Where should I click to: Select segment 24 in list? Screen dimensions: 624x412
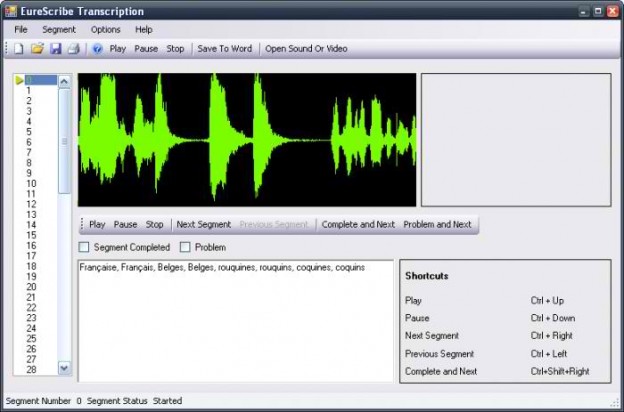31,328
